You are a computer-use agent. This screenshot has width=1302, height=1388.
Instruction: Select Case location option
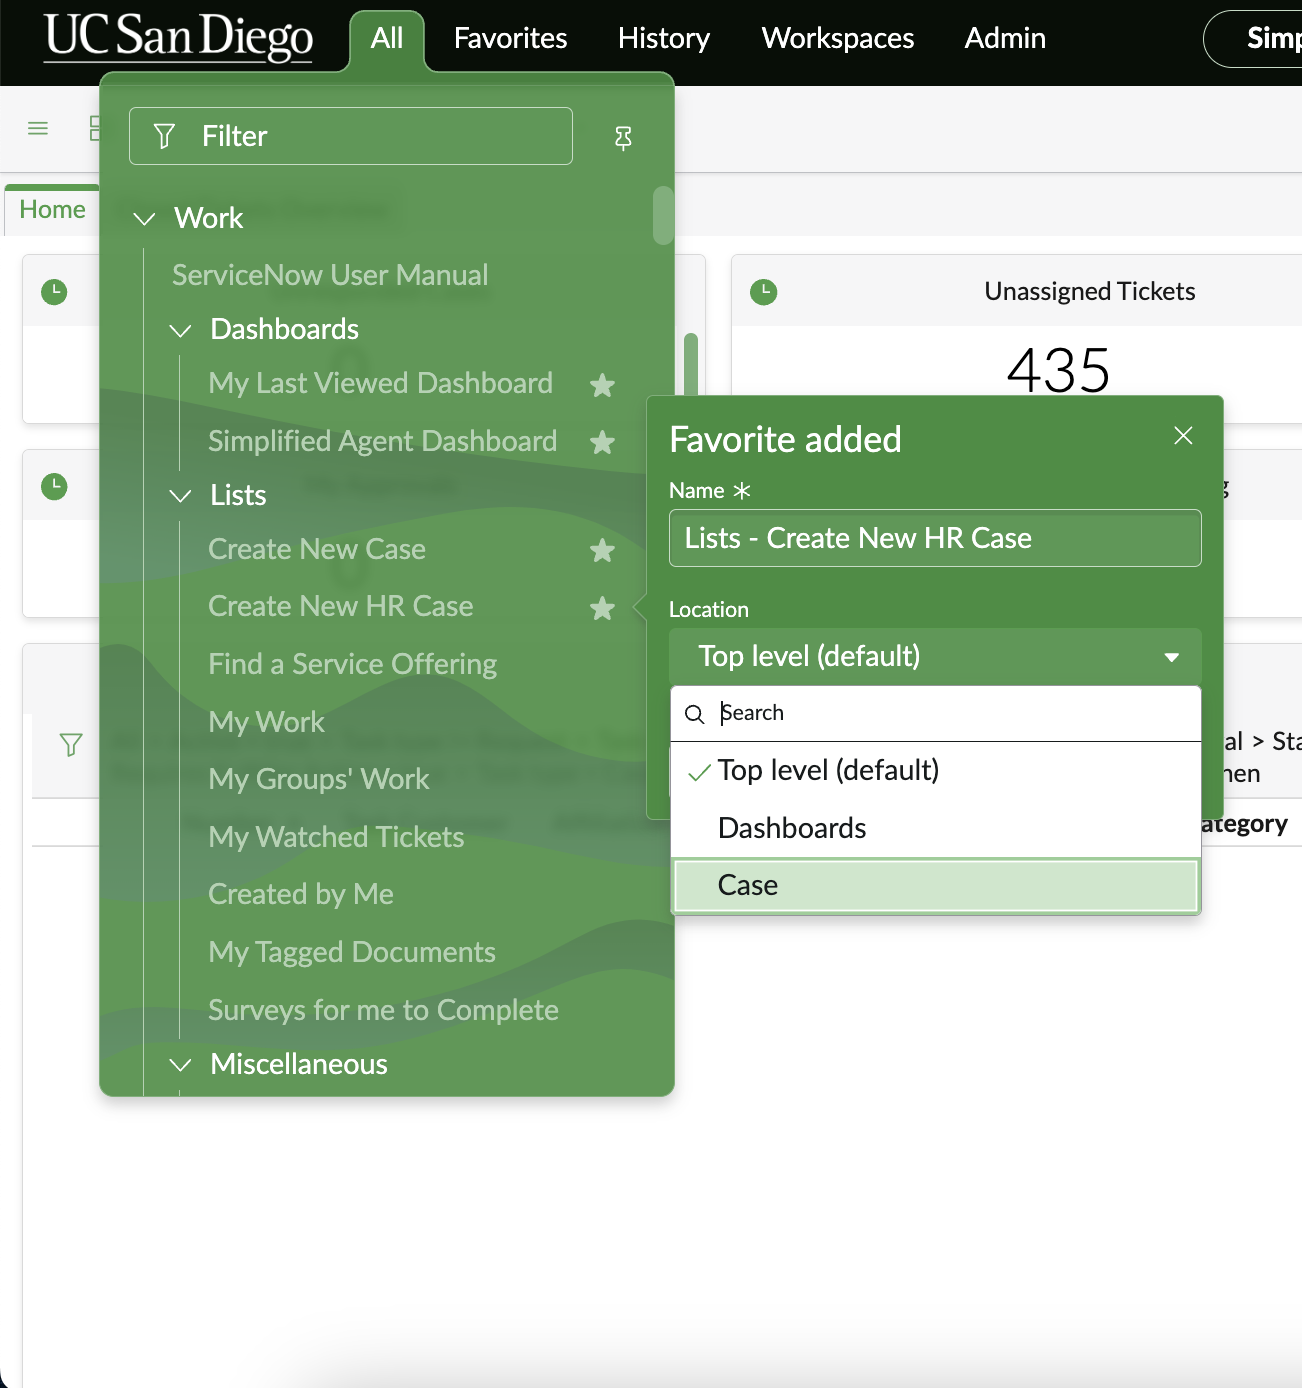click(x=935, y=885)
